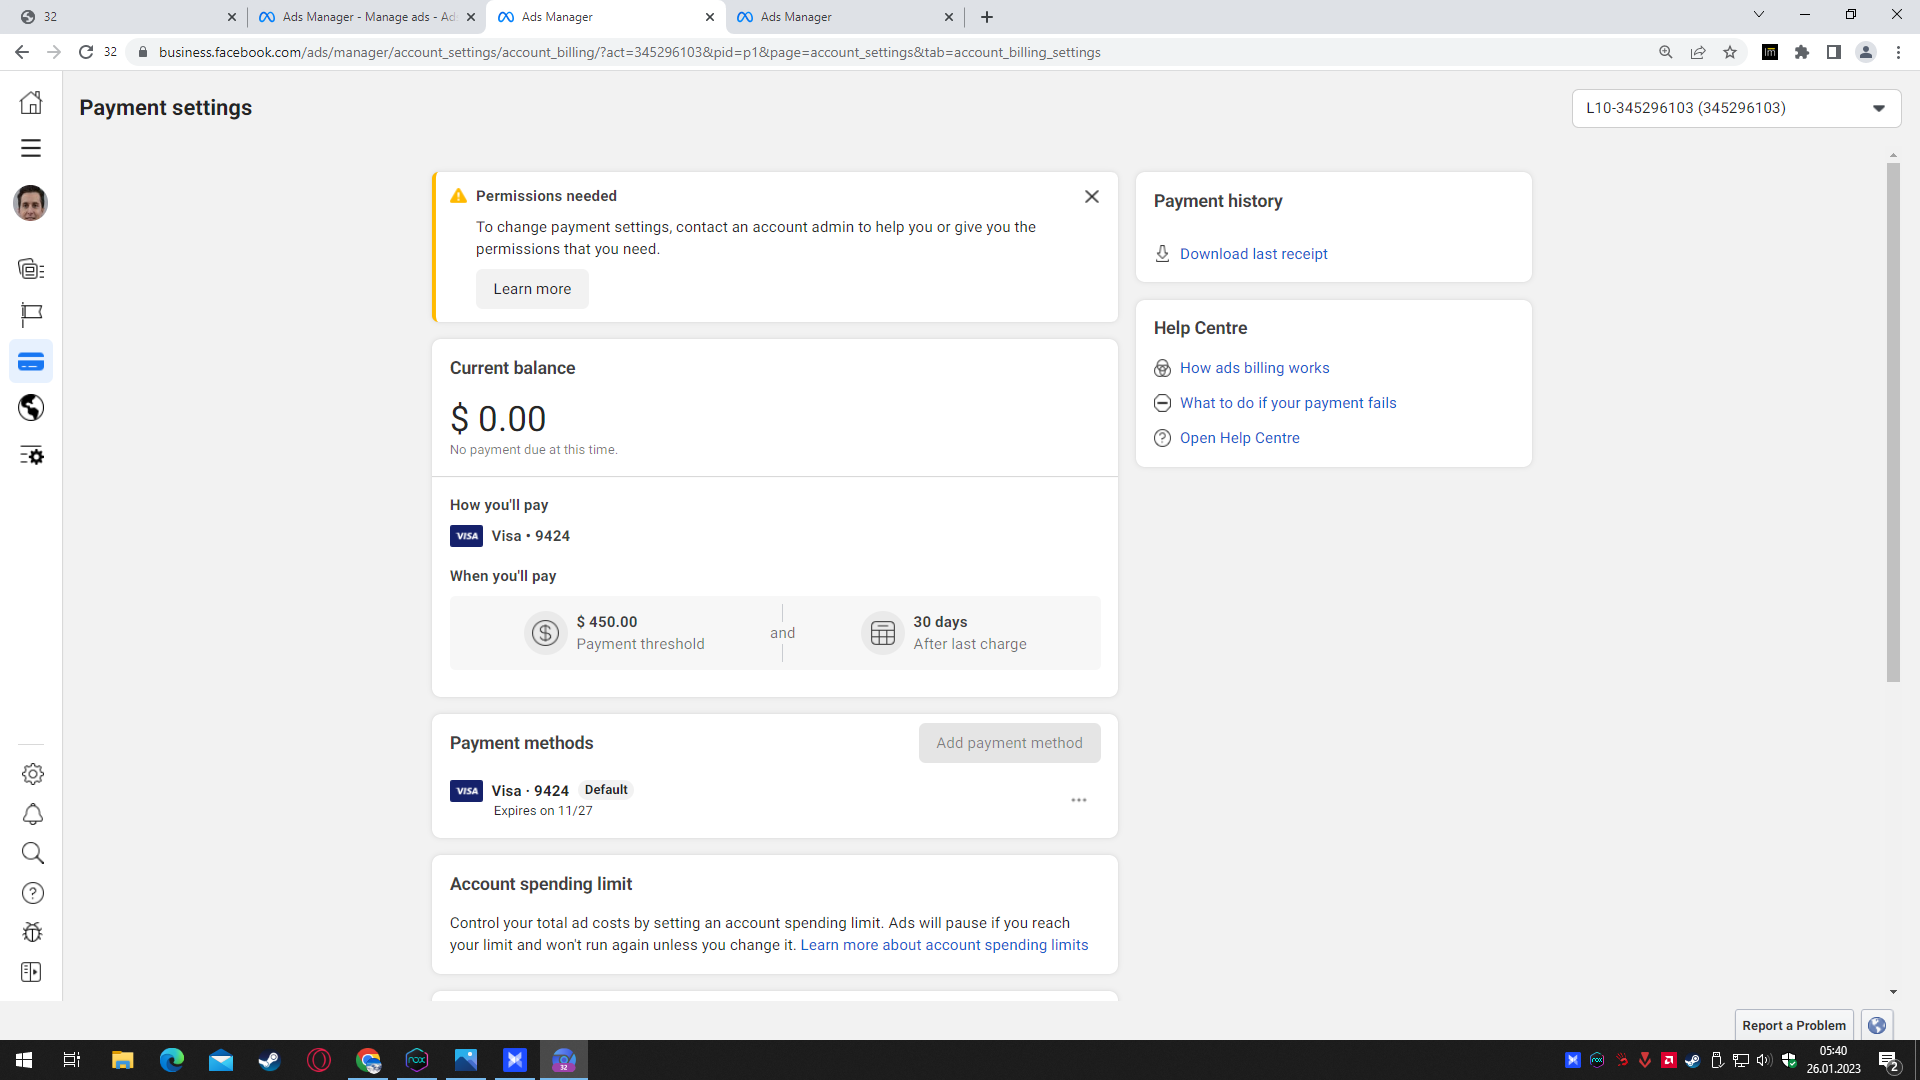Switch to the last Ads Manager browser tab
The image size is (1920, 1080).
click(845, 17)
